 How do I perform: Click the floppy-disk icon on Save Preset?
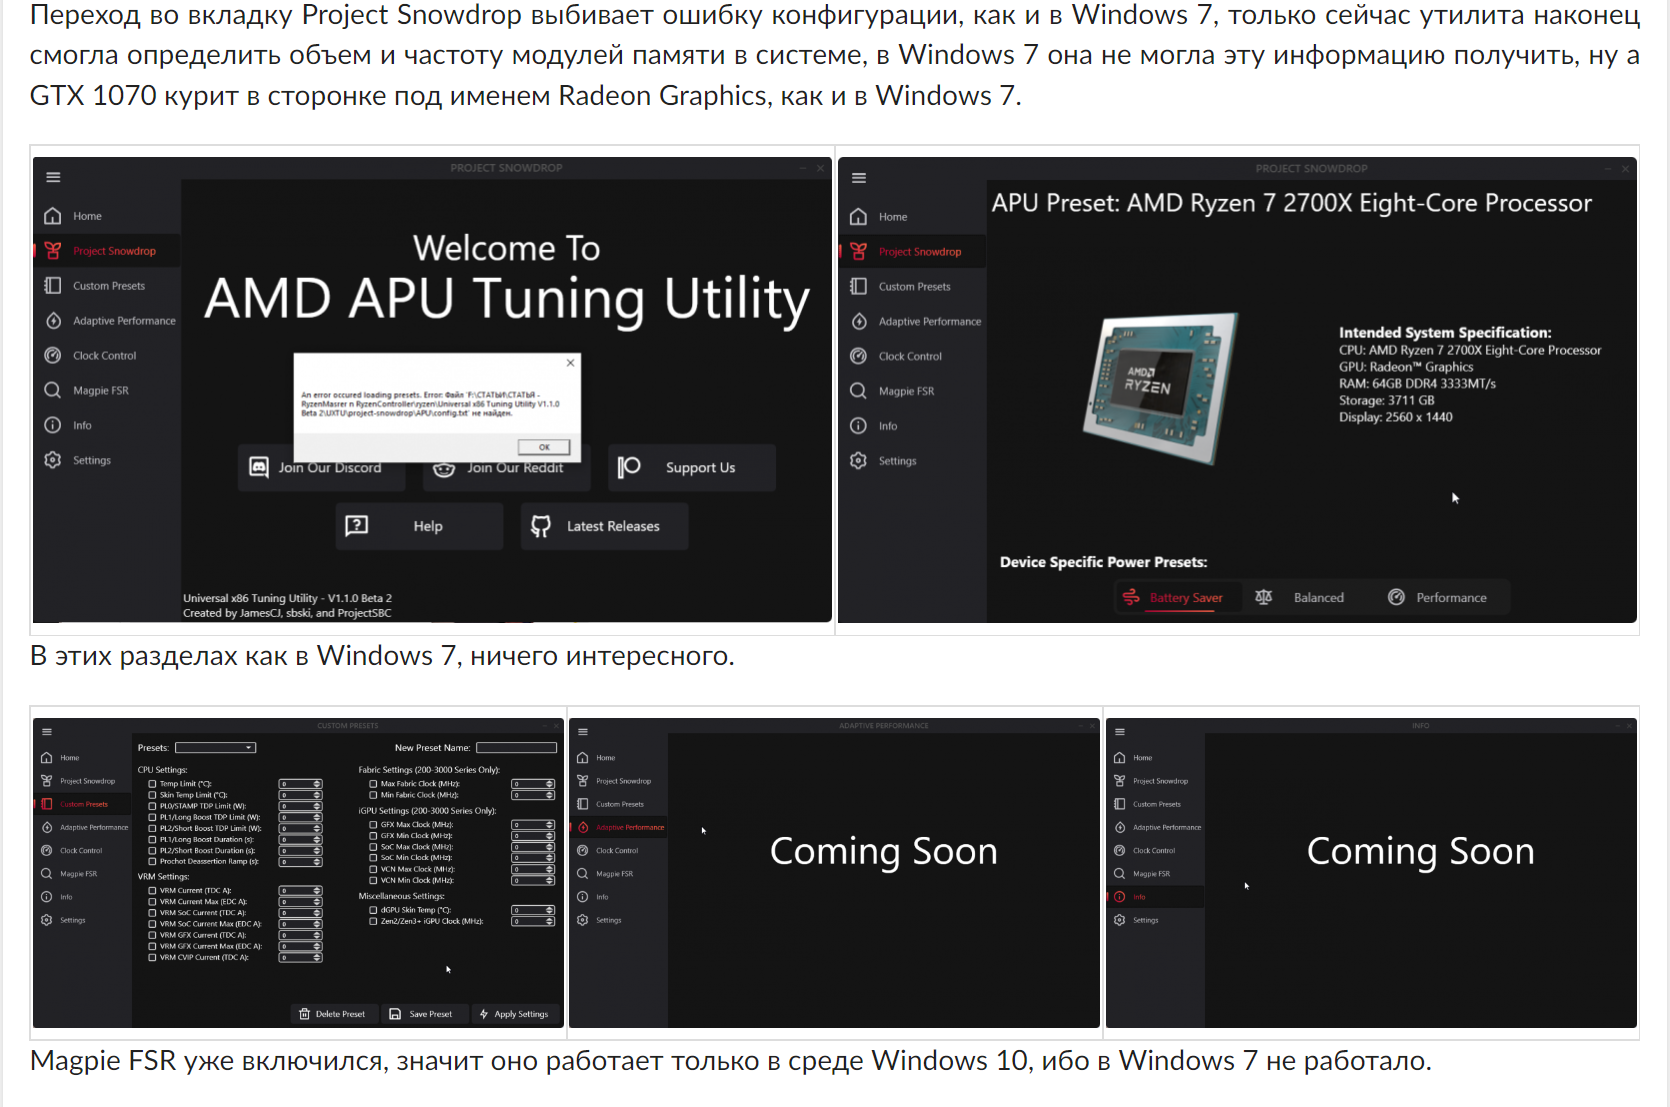pyautogui.click(x=395, y=1014)
